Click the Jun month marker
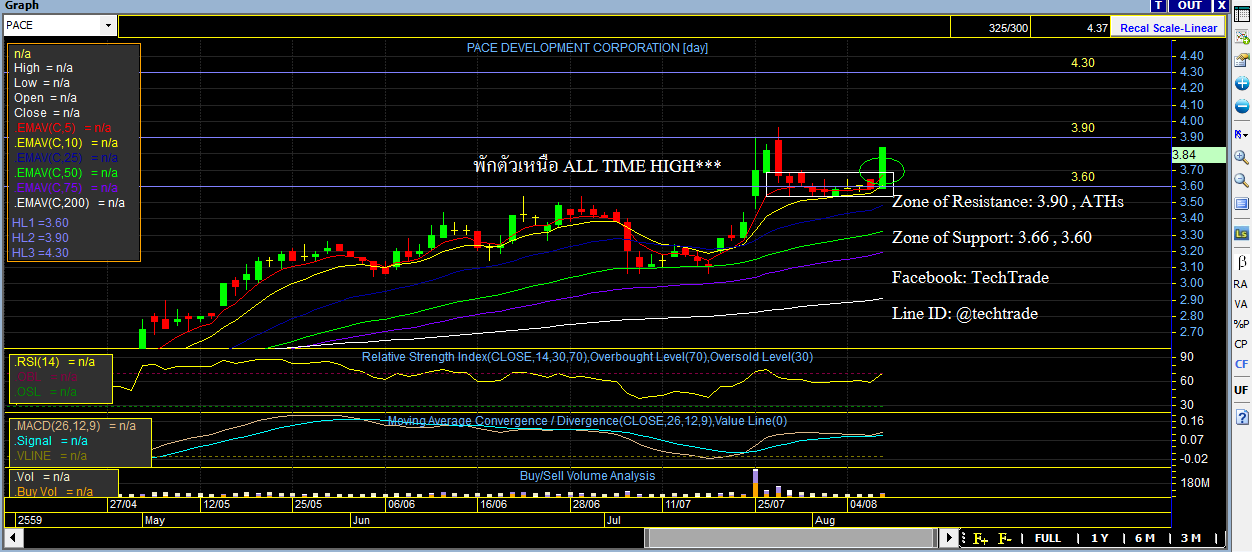 [361, 521]
